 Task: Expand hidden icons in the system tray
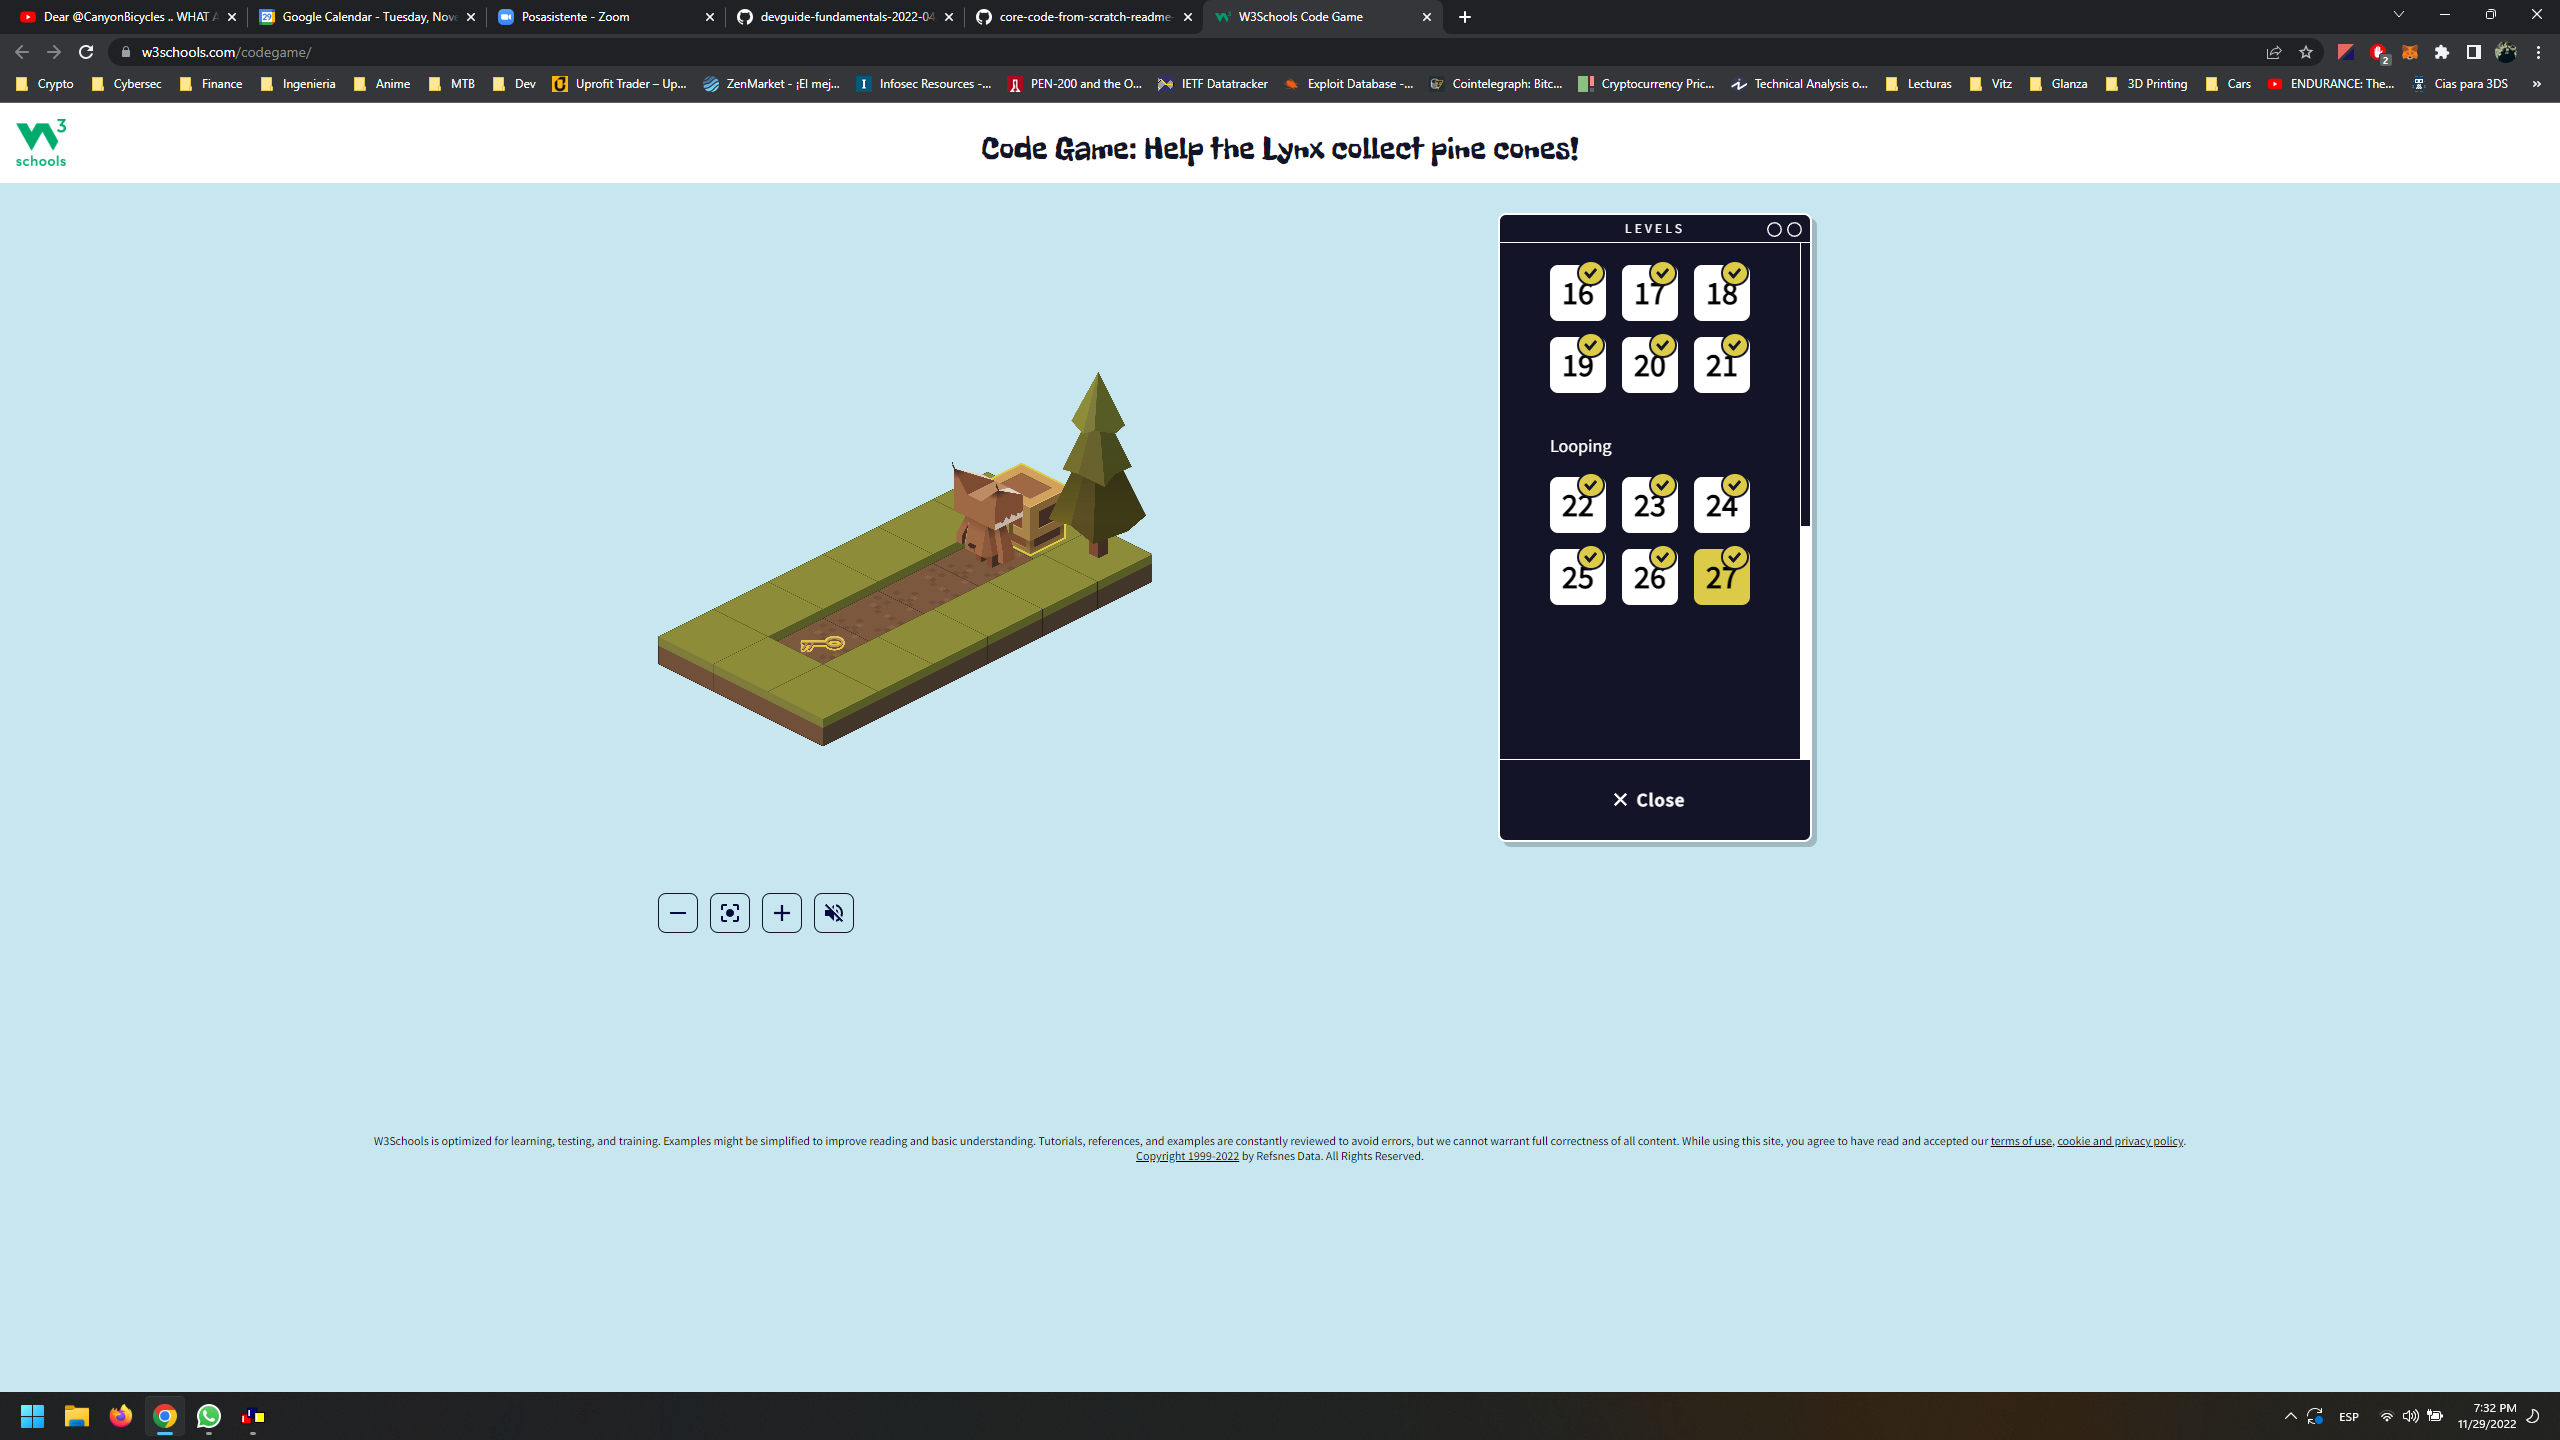click(x=2289, y=1417)
